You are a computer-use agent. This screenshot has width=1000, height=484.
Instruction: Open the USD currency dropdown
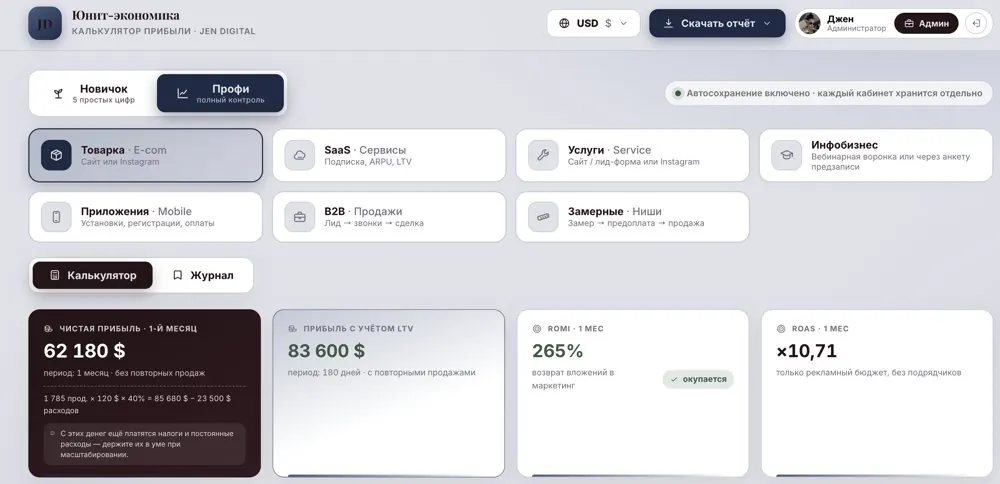(x=594, y=24)
